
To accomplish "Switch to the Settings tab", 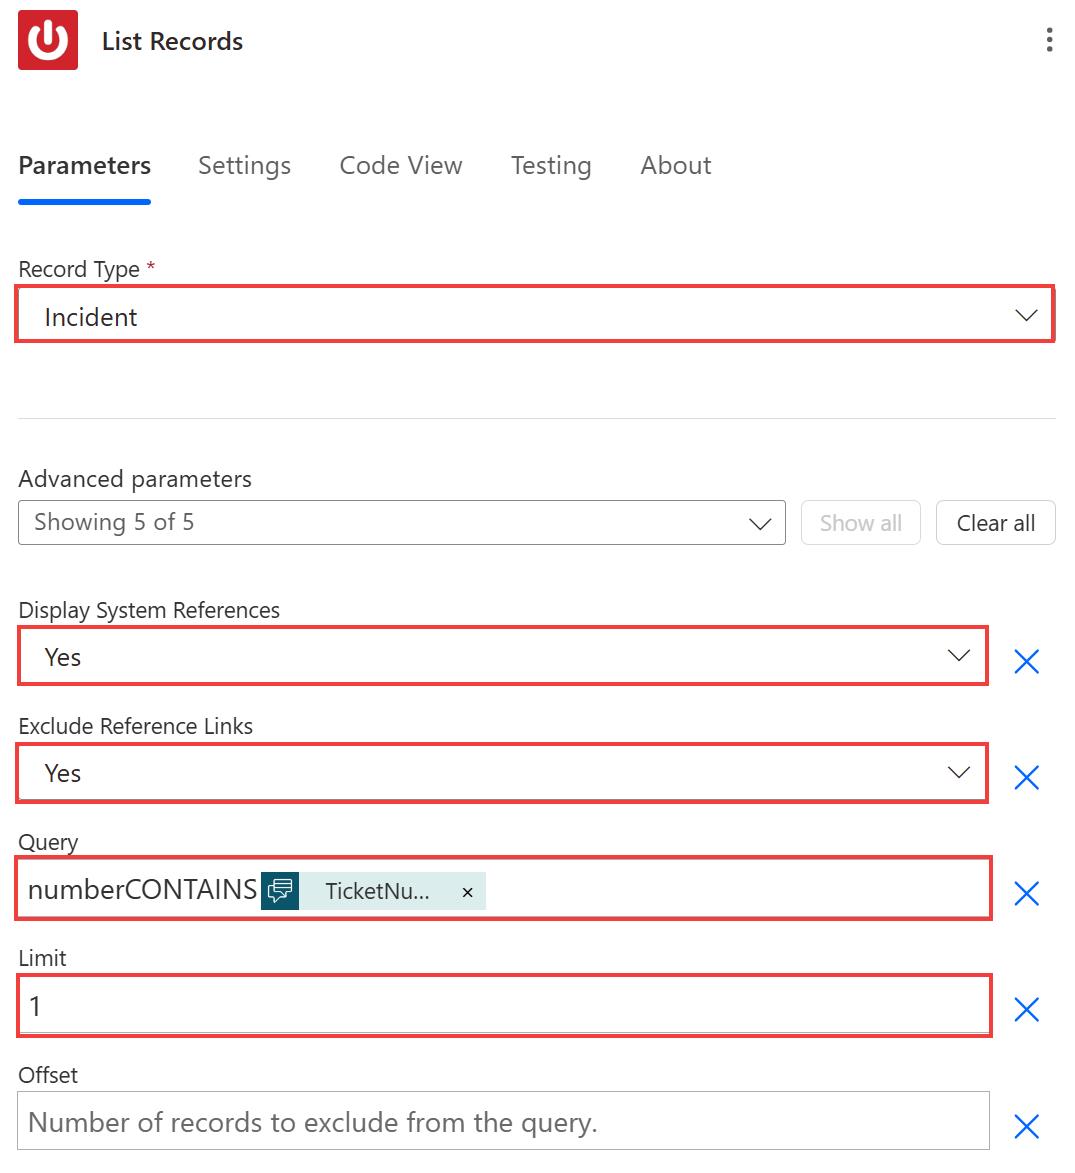I will tap(244, 166).
